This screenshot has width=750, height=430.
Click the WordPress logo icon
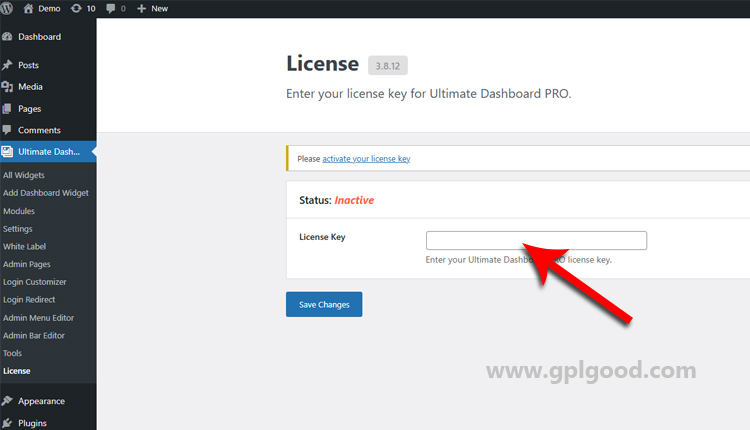click(9, 8)
